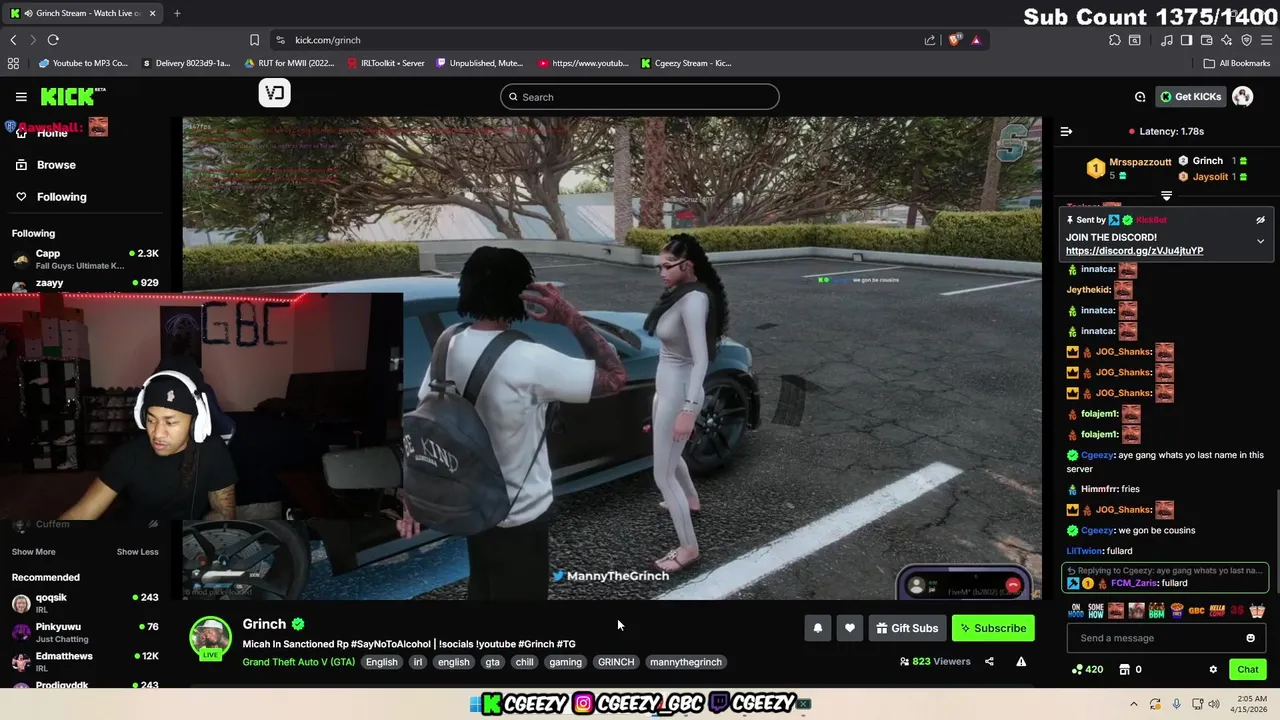The height and width of the screenshot is (720, 1280).
Task: Open chat settings gear
Action: (1213, 669)
